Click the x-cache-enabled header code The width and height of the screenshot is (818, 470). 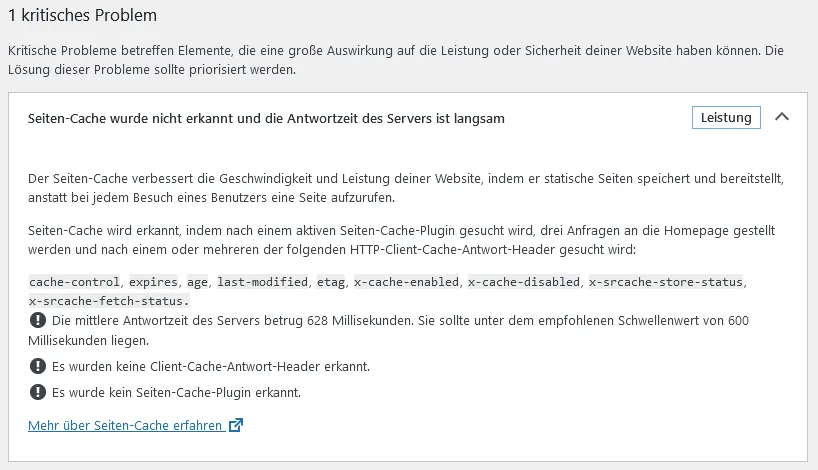(406, 282)
